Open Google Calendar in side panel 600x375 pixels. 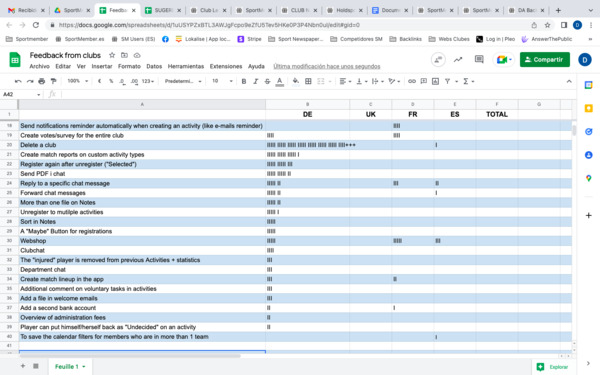(589, 85)
